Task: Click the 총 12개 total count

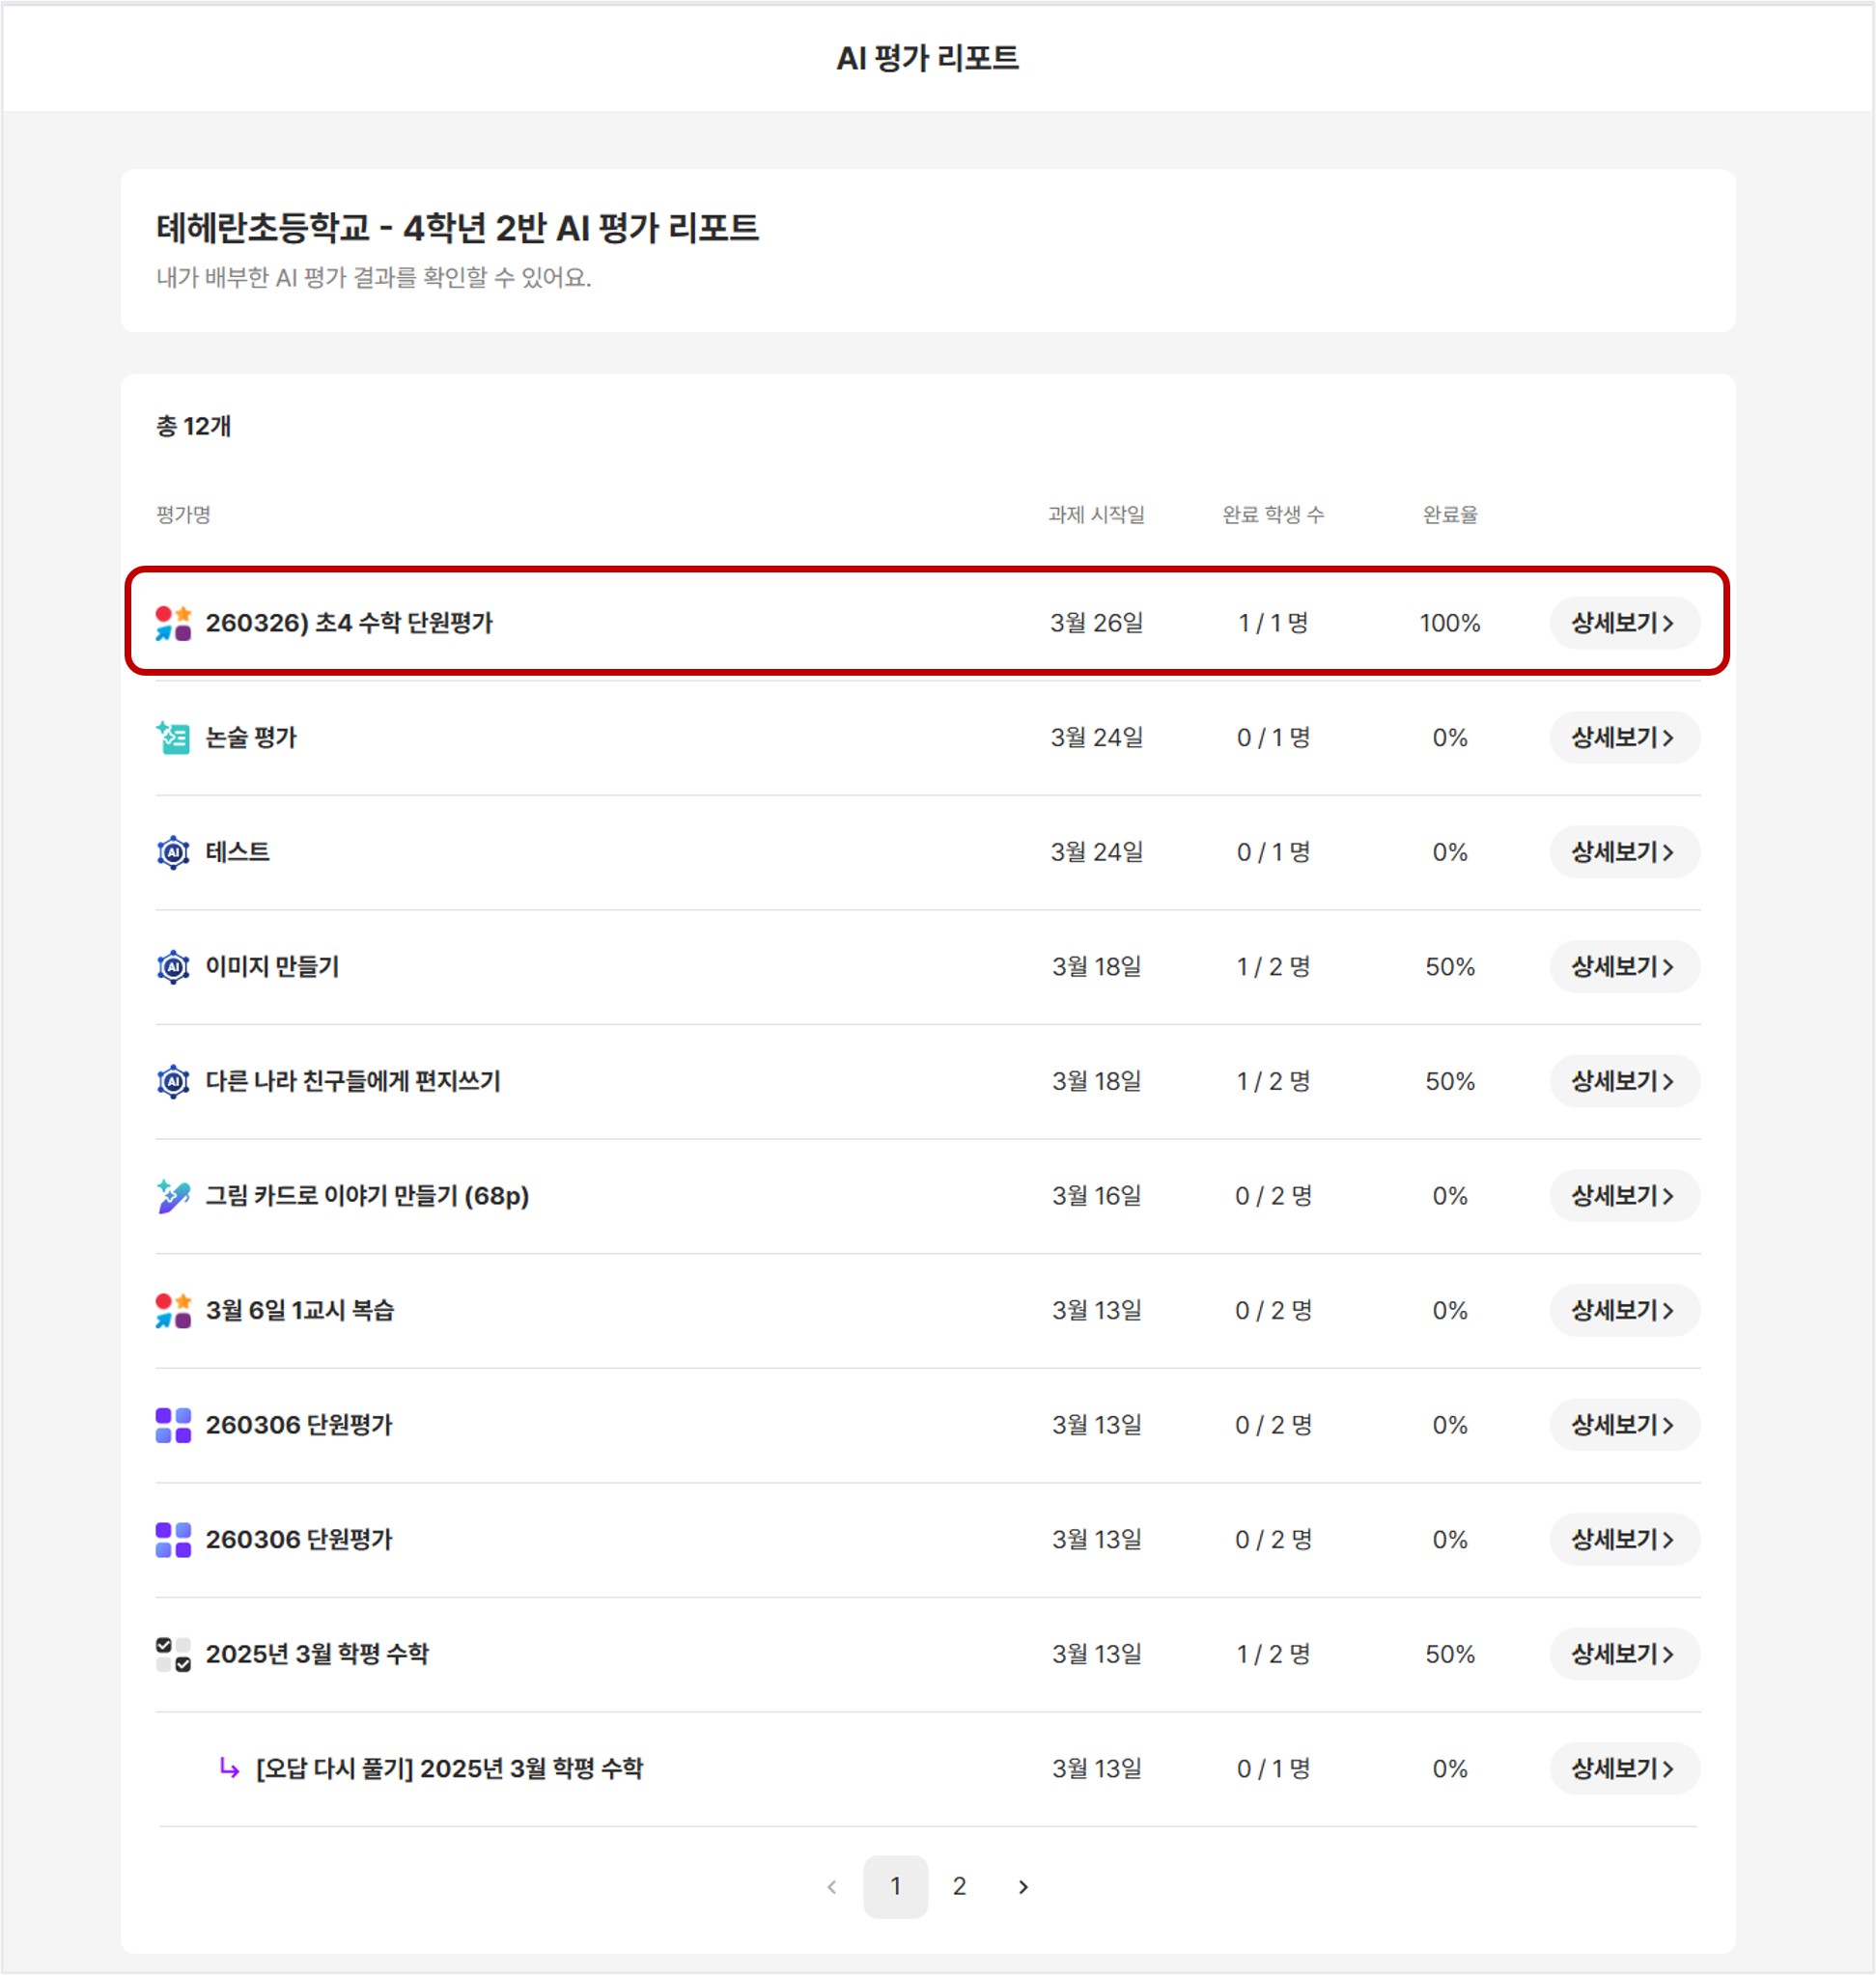Action: pos(193,427)
